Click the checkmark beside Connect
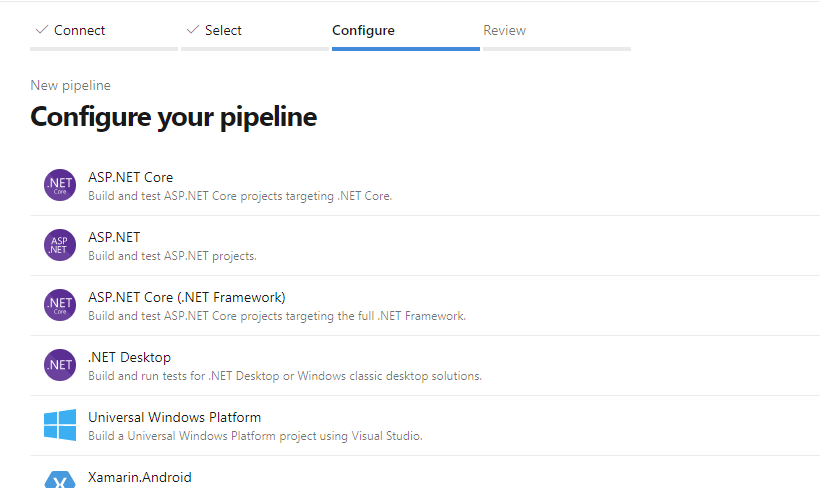 pos(42,30)
